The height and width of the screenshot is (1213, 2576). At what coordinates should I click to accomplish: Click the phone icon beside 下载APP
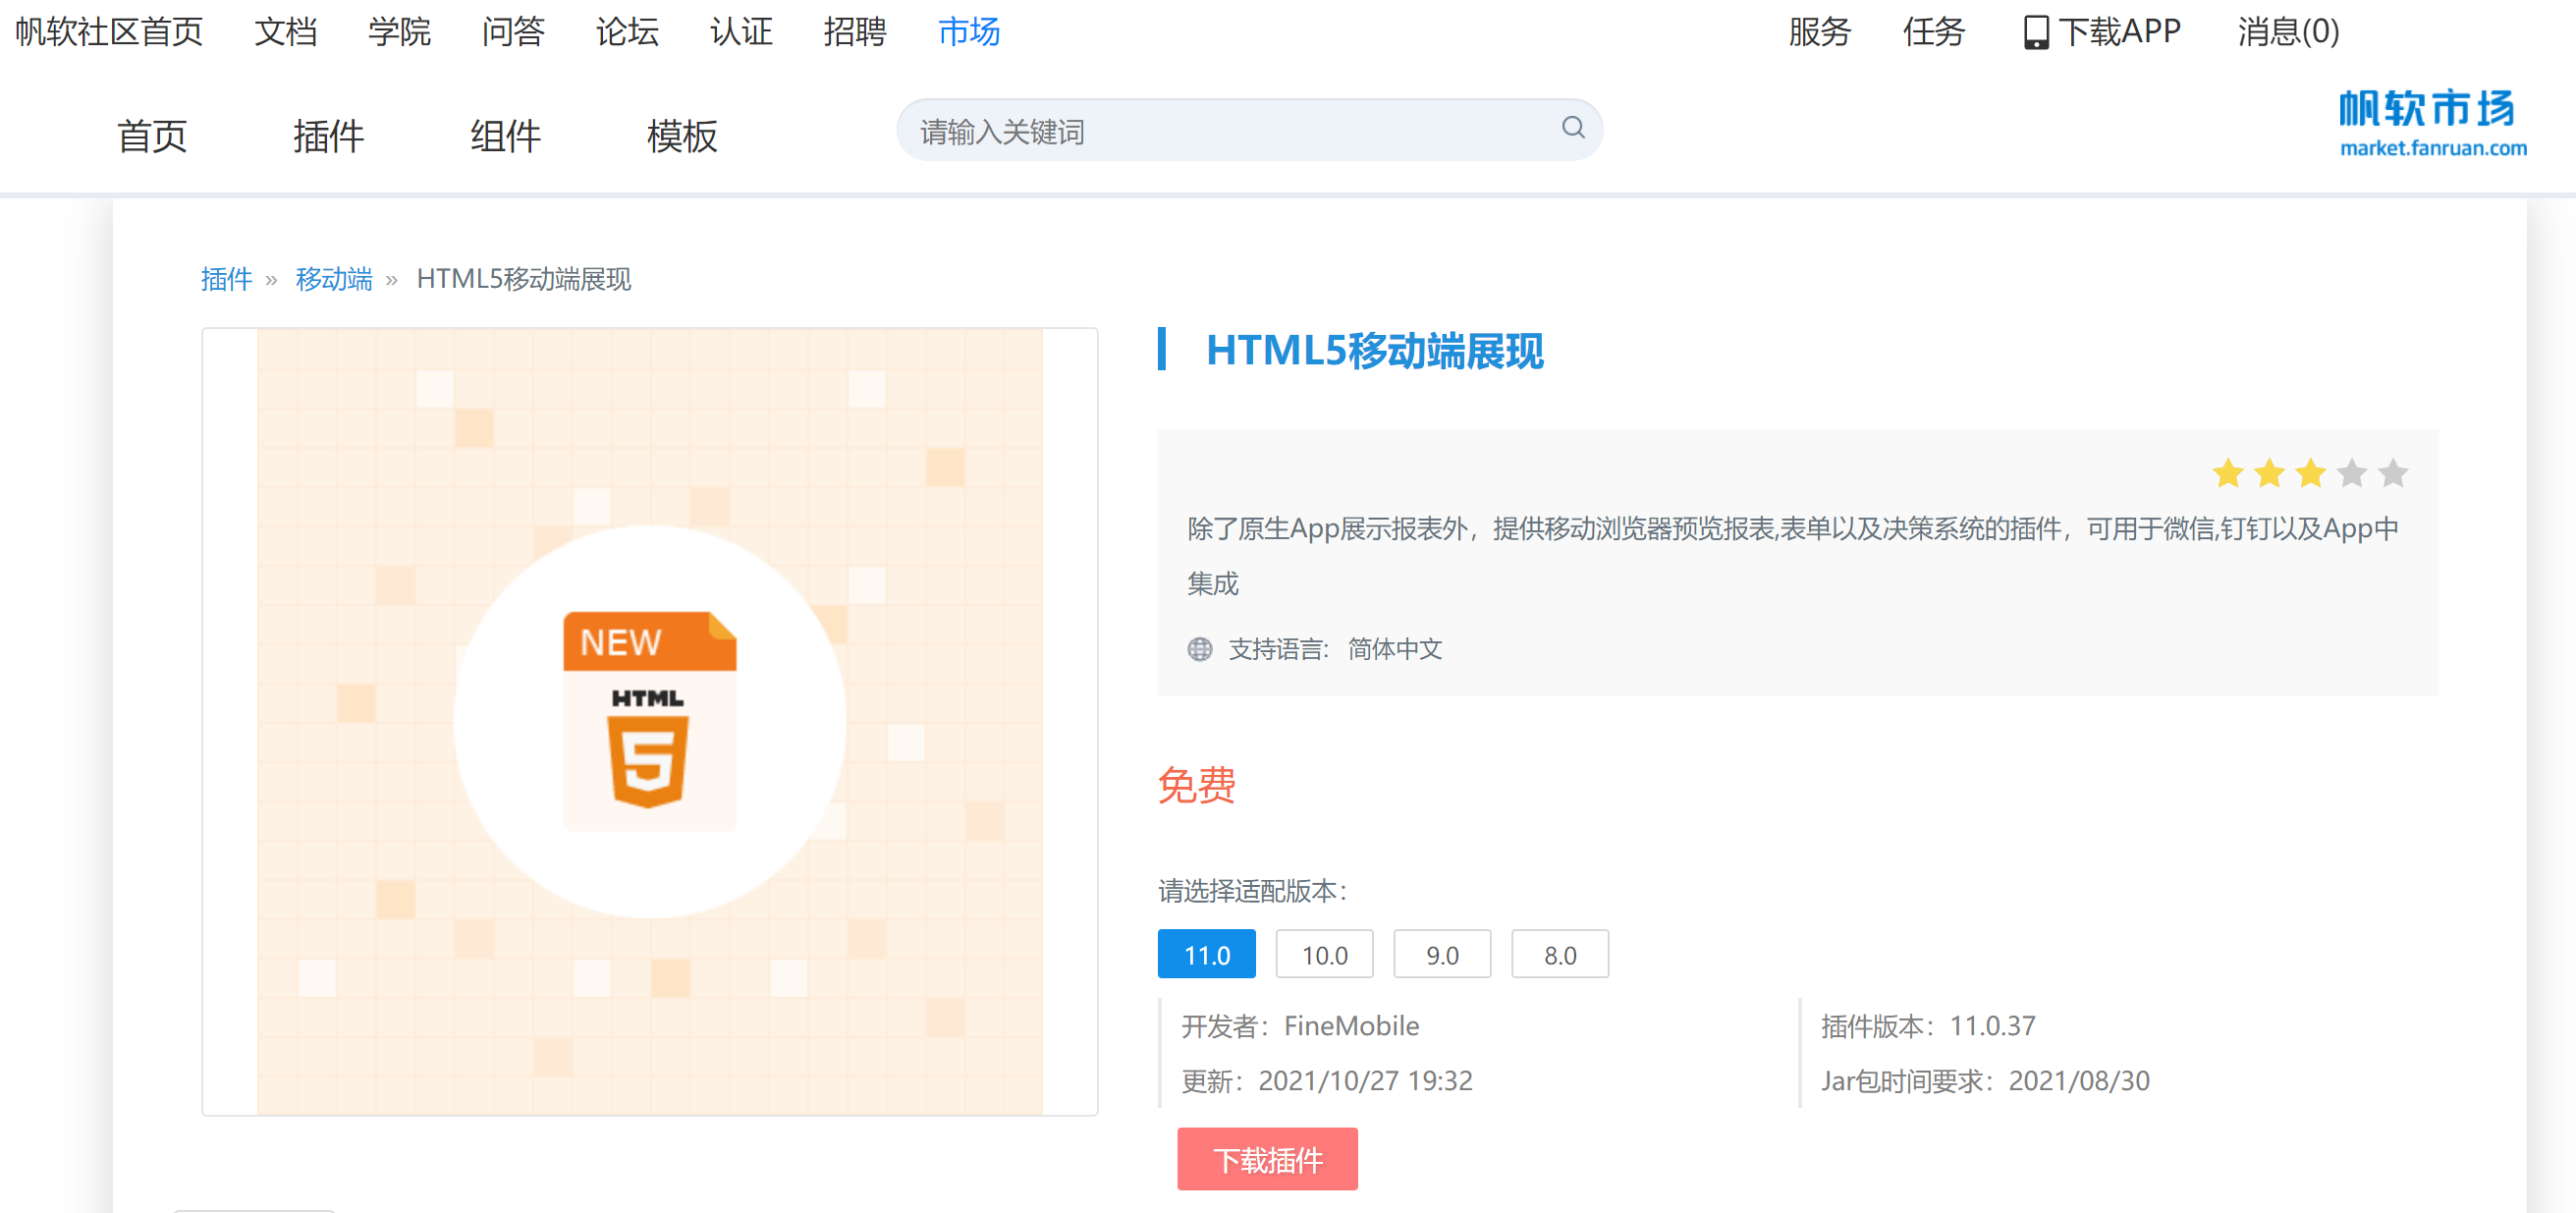click(2035, 33)
